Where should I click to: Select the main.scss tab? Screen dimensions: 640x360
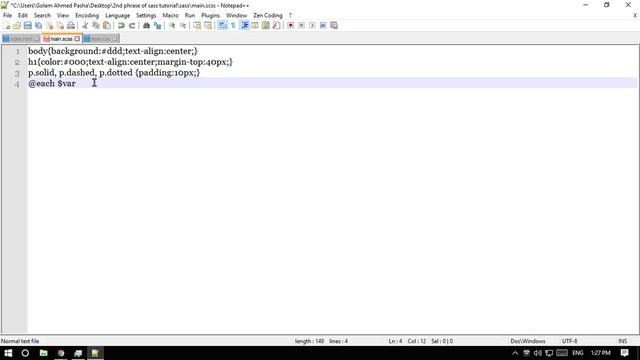pyautogui.click(x=62, y=39)
